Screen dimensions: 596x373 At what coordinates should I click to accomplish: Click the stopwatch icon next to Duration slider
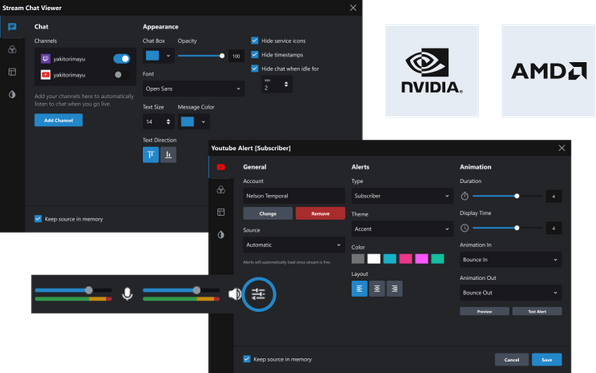click(464, 196)
